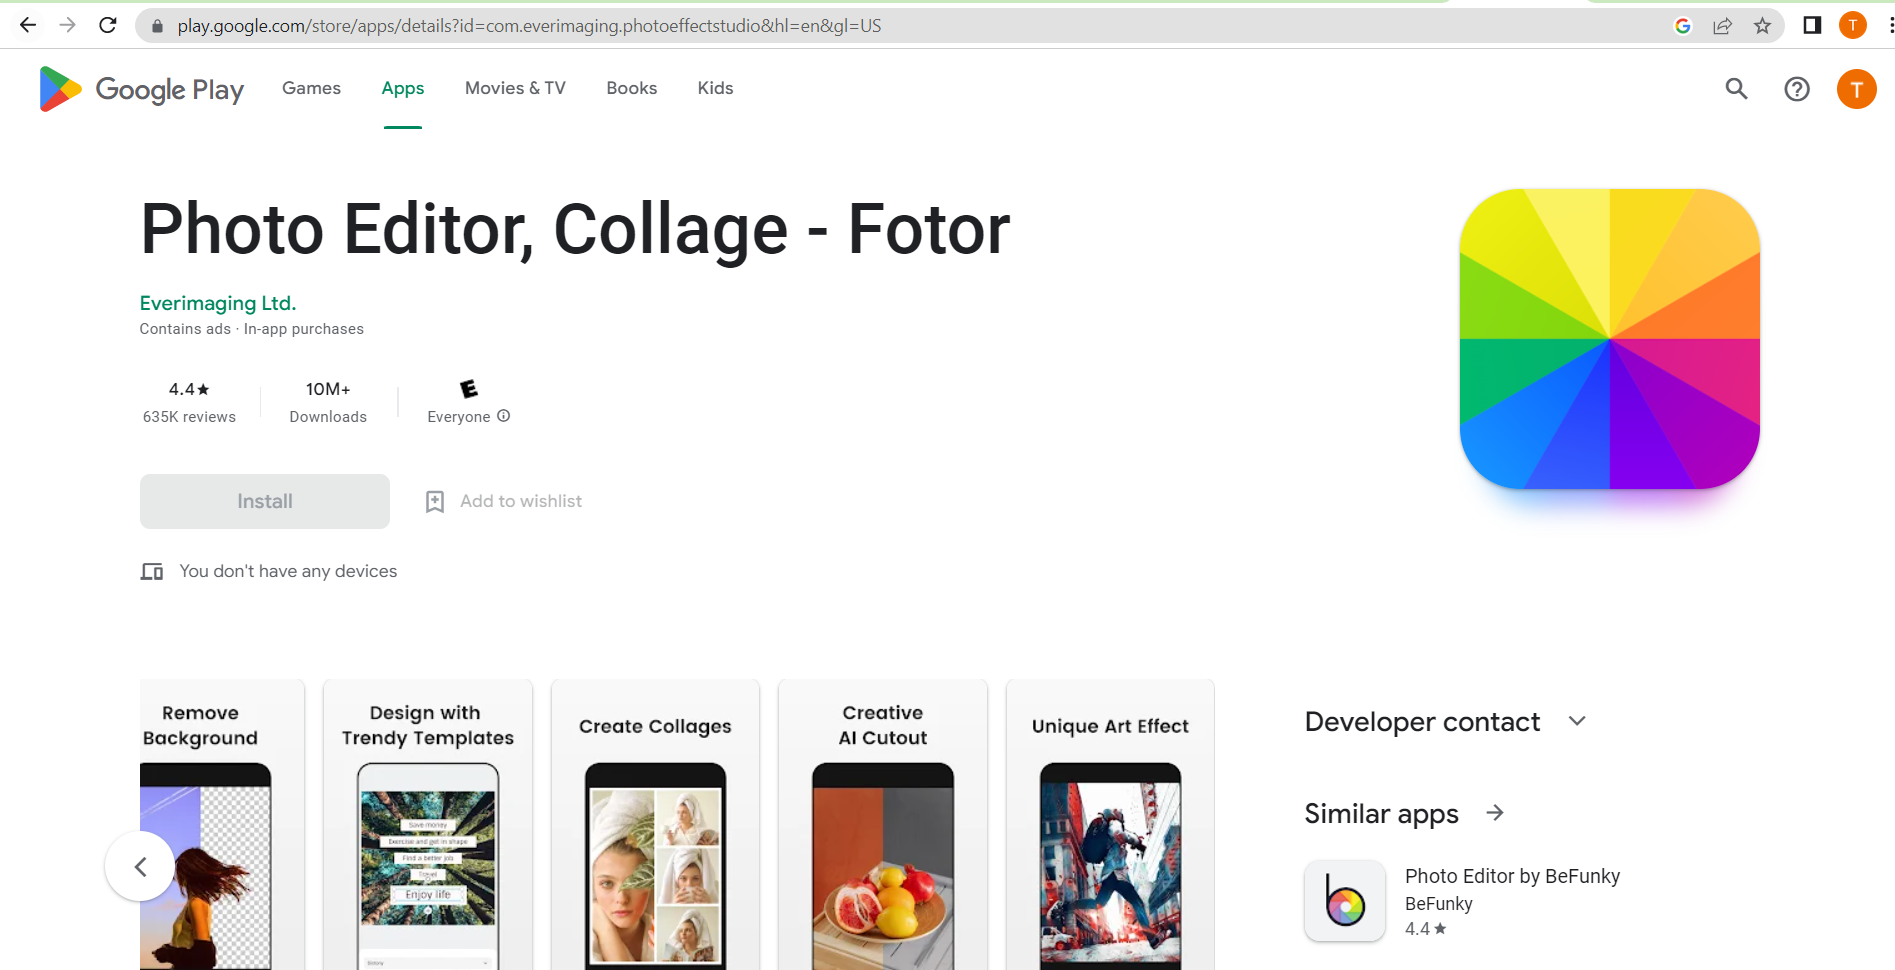Bookmark this page with the star icon

point(1762,26)
